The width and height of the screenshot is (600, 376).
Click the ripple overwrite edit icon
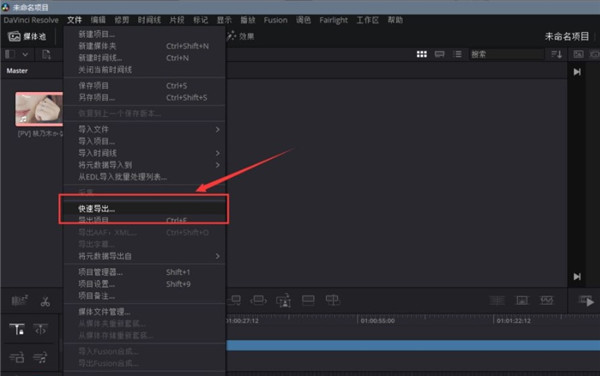[x=259, y=300]
